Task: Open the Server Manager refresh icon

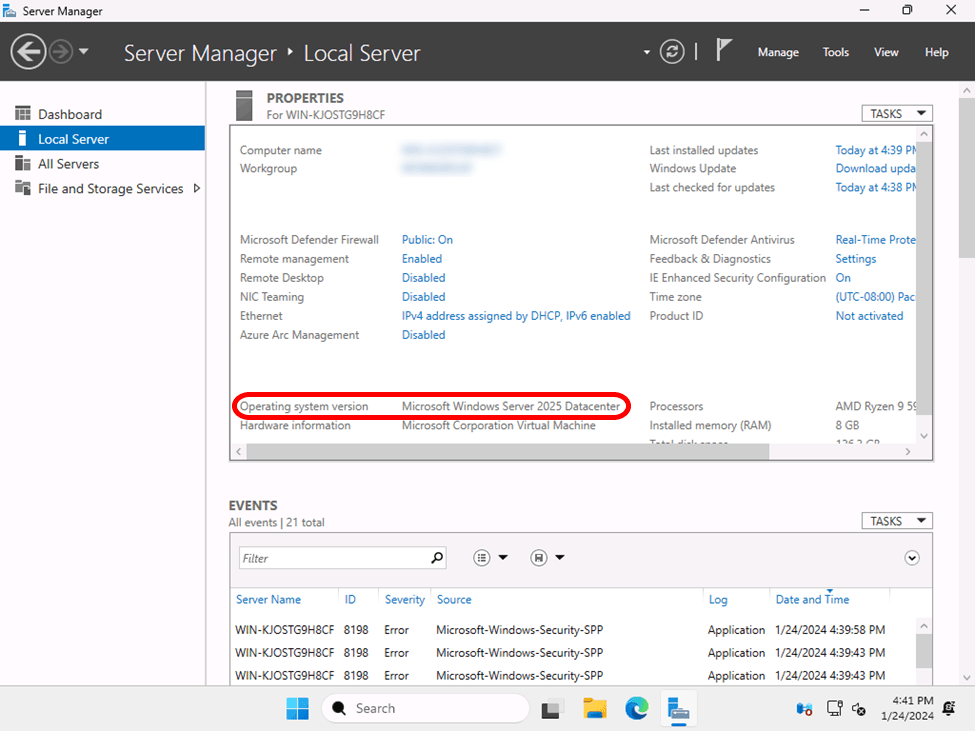Action: pos(671,51)
